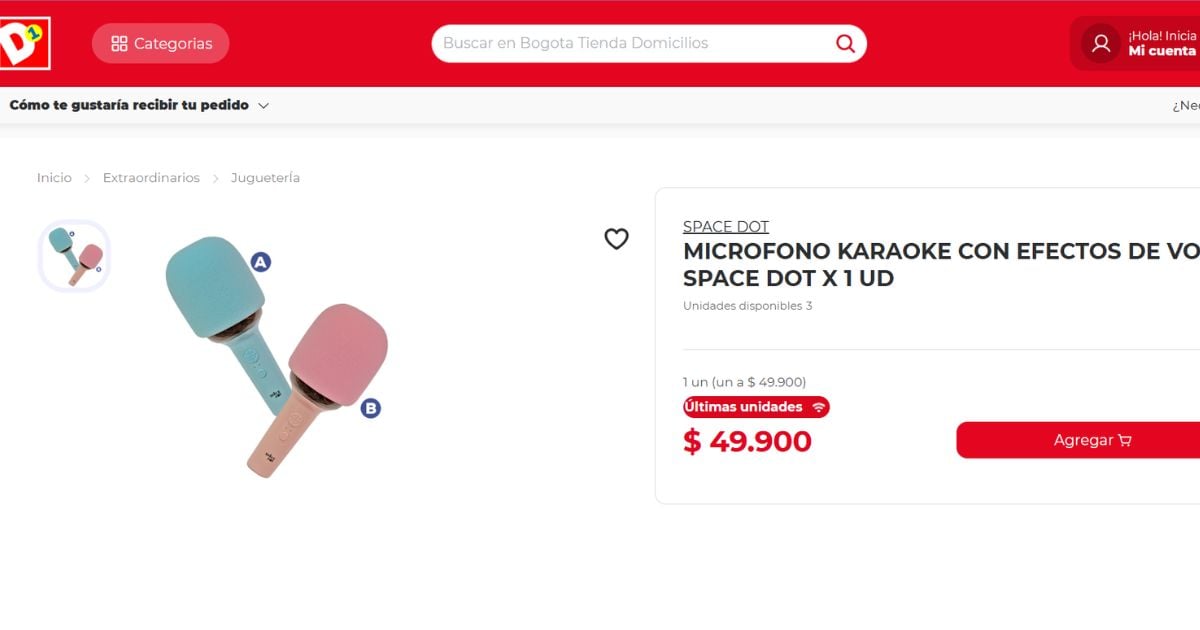Navigate to Inicio via the breadcrumb

(x=54, y=177)
